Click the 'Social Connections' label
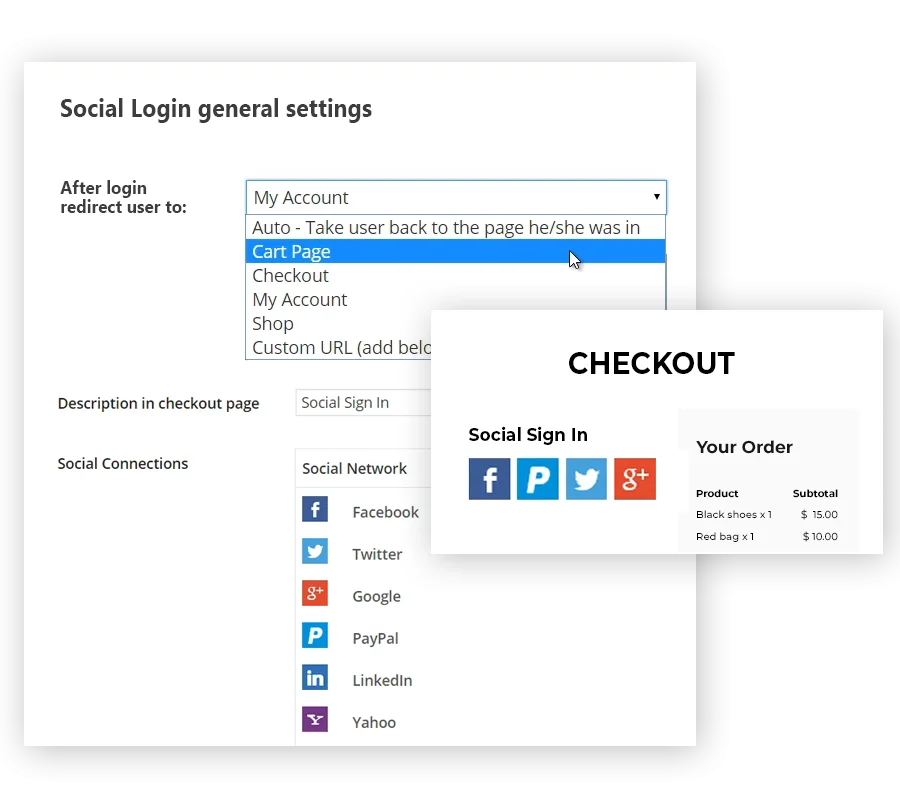The height and width of the screenshot is (807, 900). pyautogui.click(x=123, y=463)
